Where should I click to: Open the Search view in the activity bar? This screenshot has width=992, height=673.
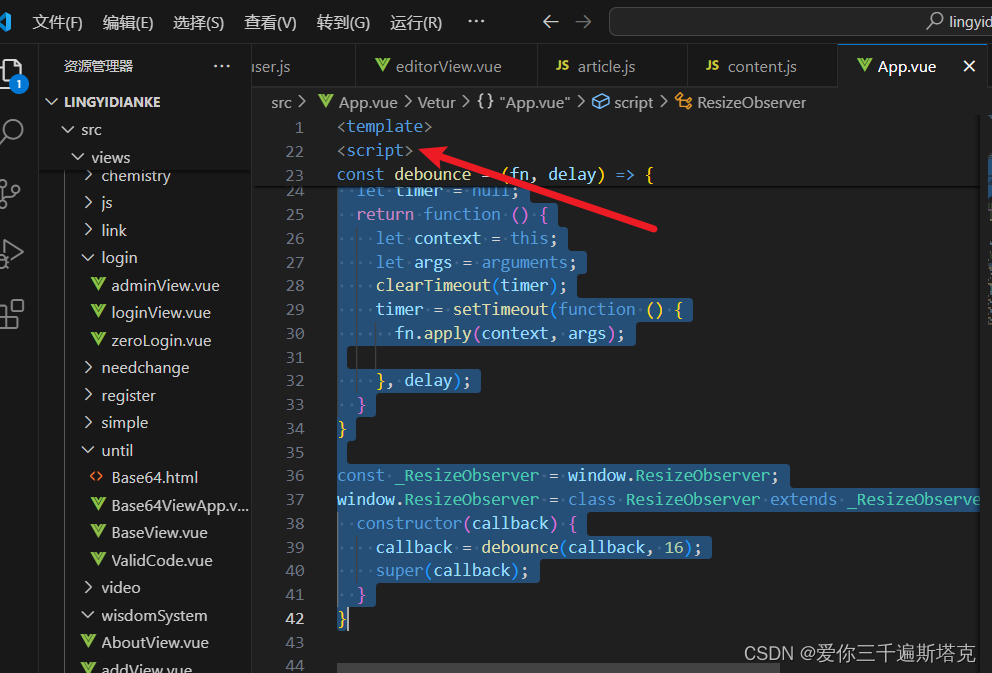pos(13,131)
